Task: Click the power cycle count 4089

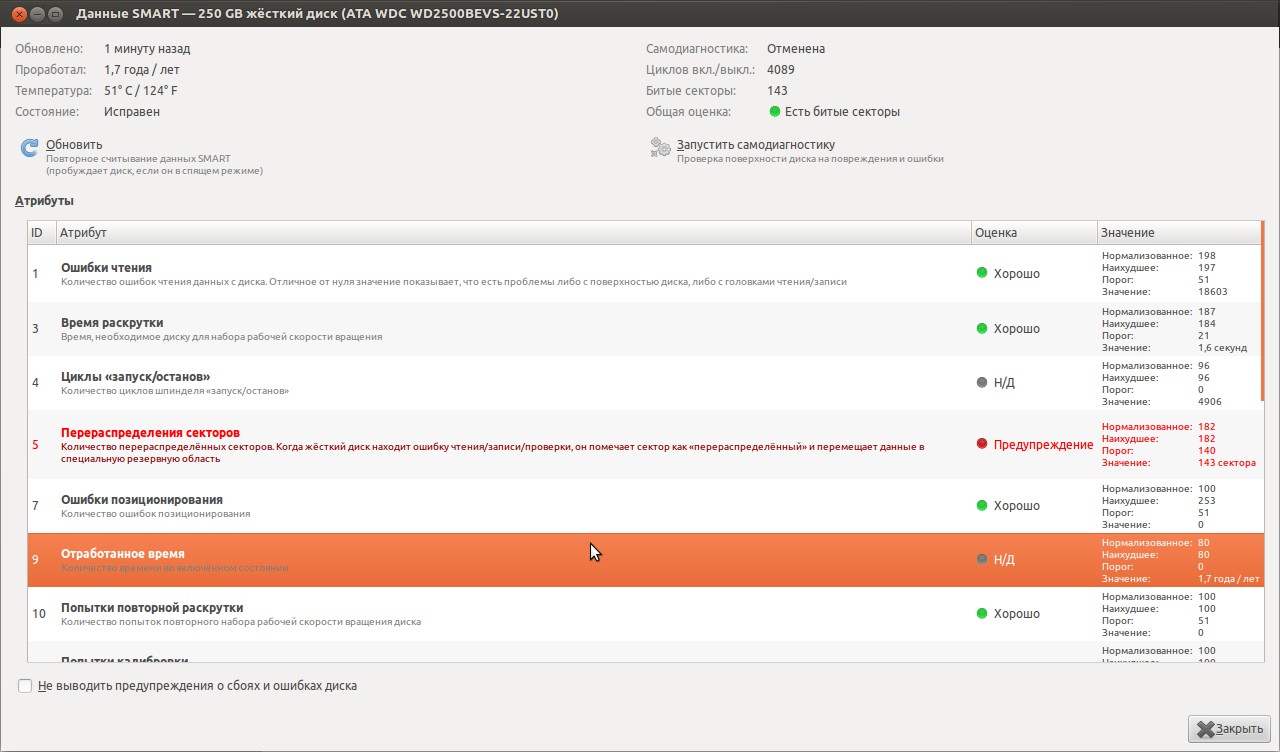Action: [781, 69]
